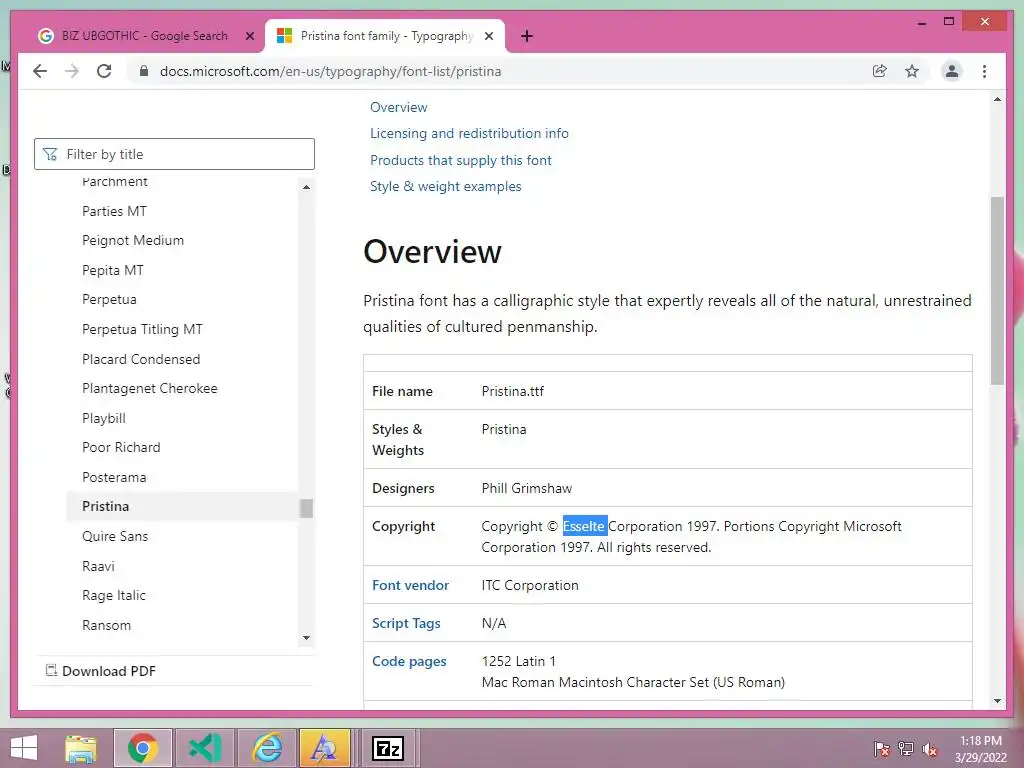Viewport: 1024px width, 768px height.
Task: Close the BIZ UBGOTHIC Google Search tab
Action: [x=249, y=36]
